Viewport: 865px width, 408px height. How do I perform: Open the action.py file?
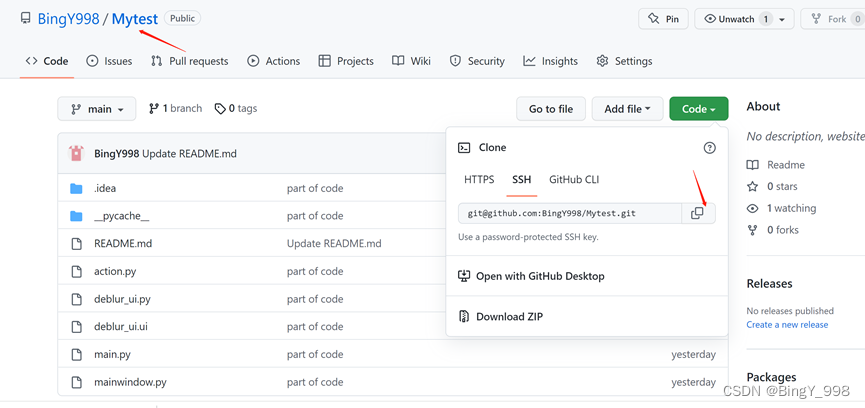115,271
